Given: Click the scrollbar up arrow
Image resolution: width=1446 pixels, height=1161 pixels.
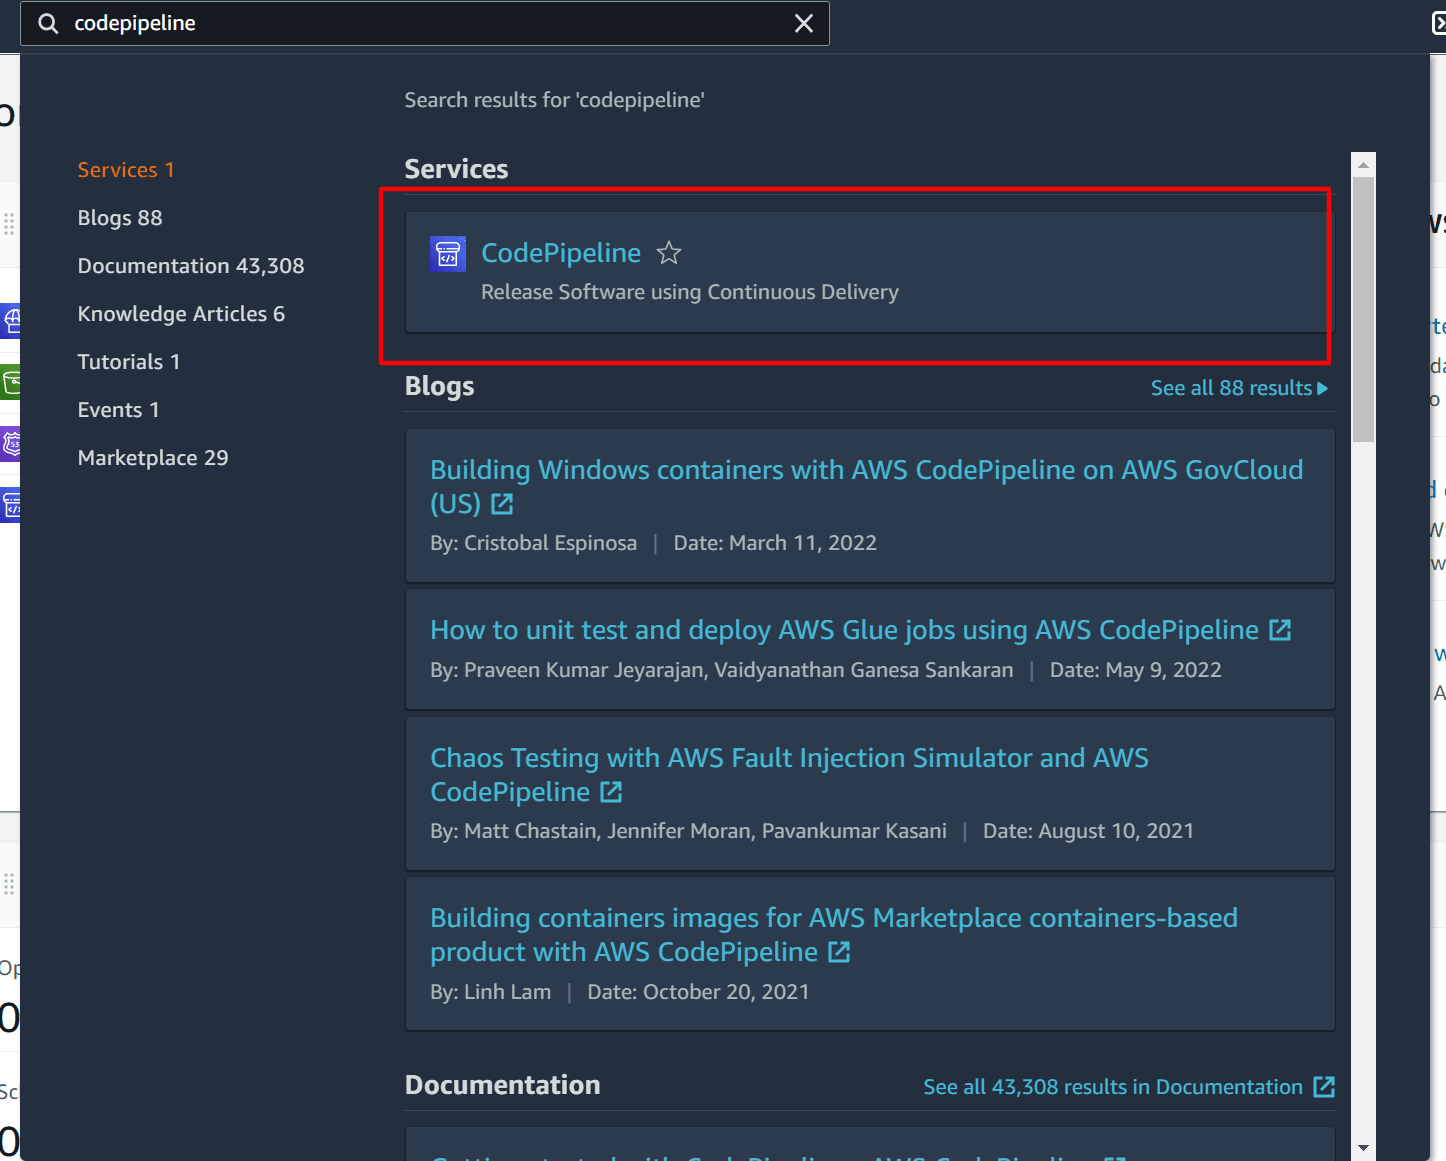Looking at the screenshot, I should [x=1363, y=166].
